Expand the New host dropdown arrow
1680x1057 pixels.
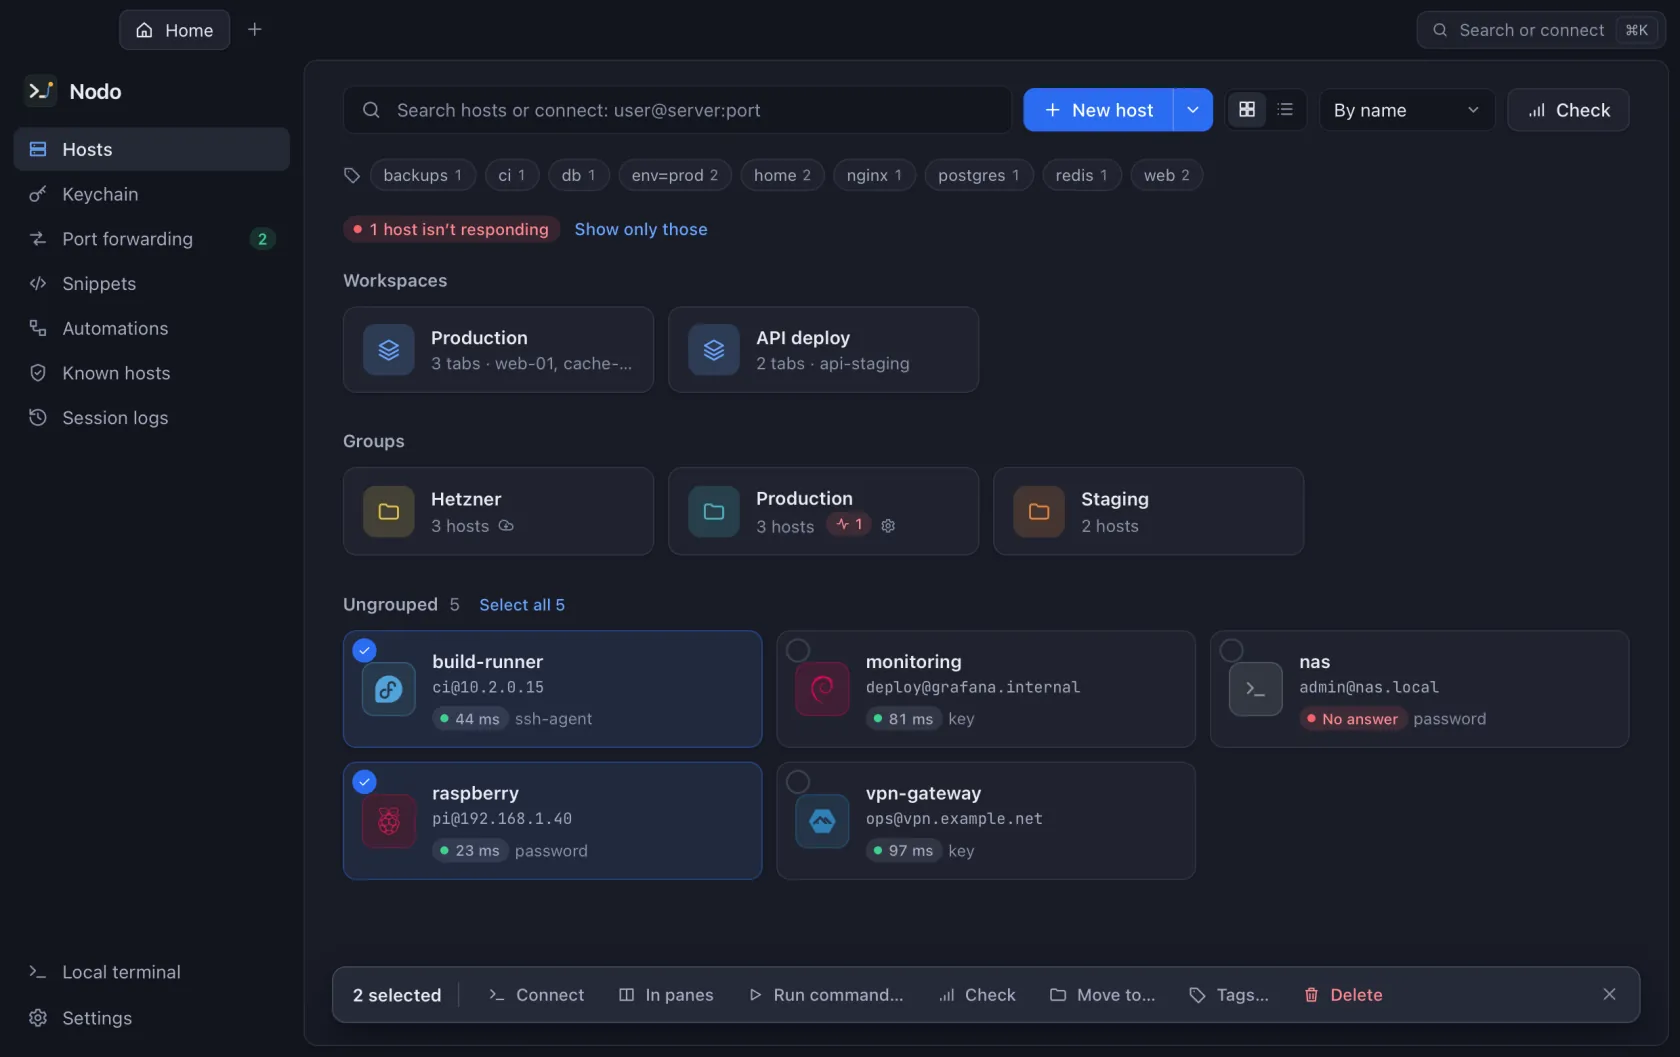pyautogui.click(x=1193, y=110)
